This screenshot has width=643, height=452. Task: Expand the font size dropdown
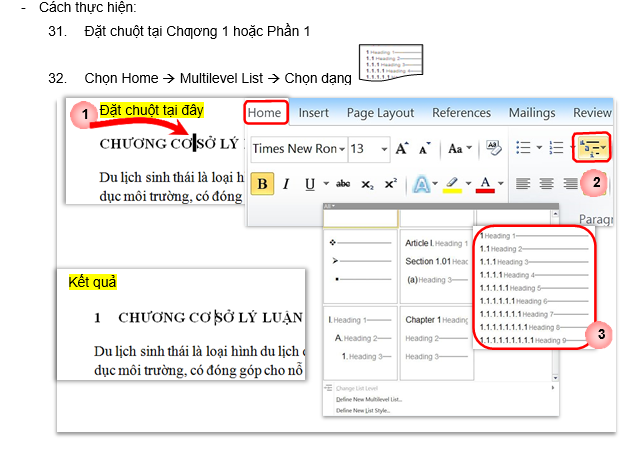386,149
